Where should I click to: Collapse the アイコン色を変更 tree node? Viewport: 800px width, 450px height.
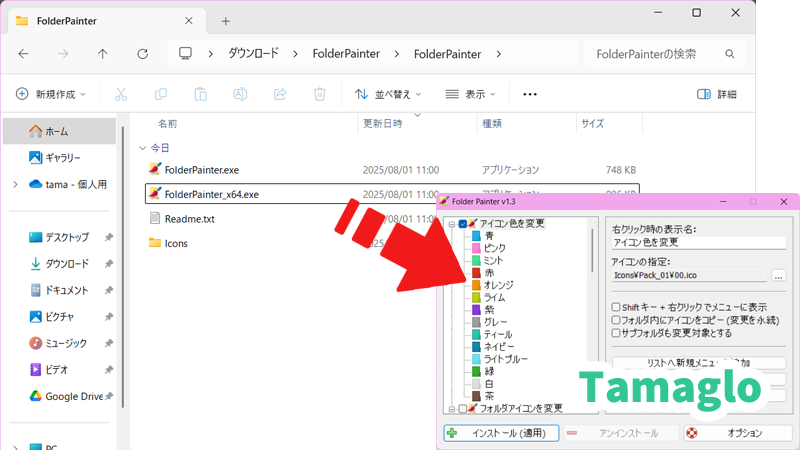(x=452, y=224)
